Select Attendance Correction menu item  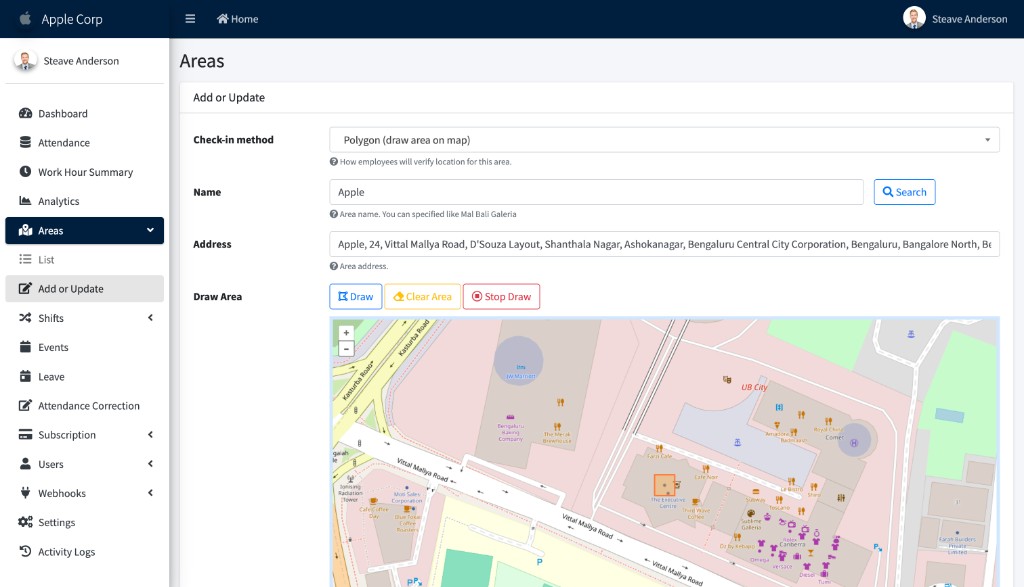pos(88,406)
